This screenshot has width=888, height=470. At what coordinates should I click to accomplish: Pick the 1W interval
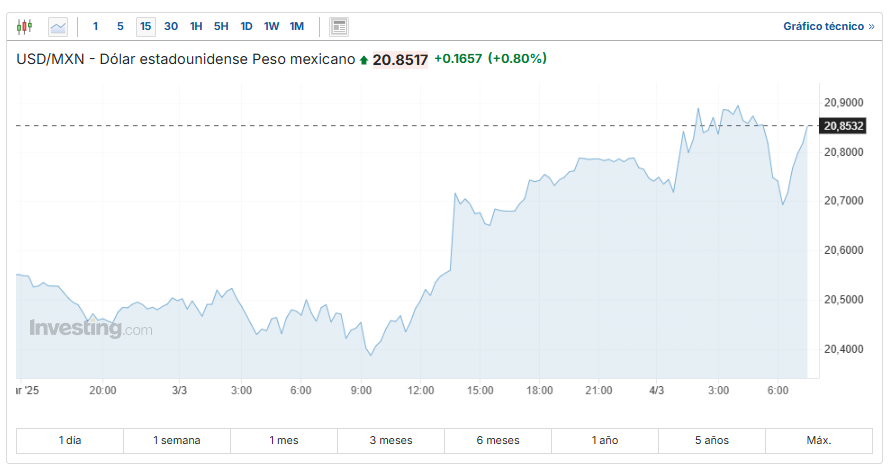pos(271,27)
